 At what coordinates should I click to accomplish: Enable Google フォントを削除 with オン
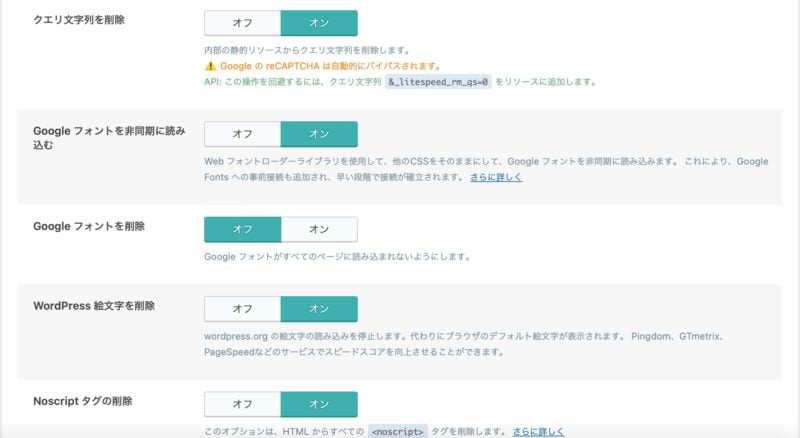[x=319, y=229]
